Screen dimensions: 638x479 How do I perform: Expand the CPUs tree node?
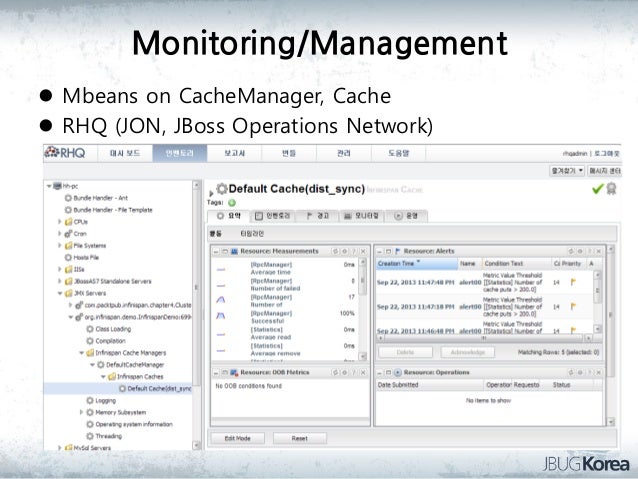(60, 222)
